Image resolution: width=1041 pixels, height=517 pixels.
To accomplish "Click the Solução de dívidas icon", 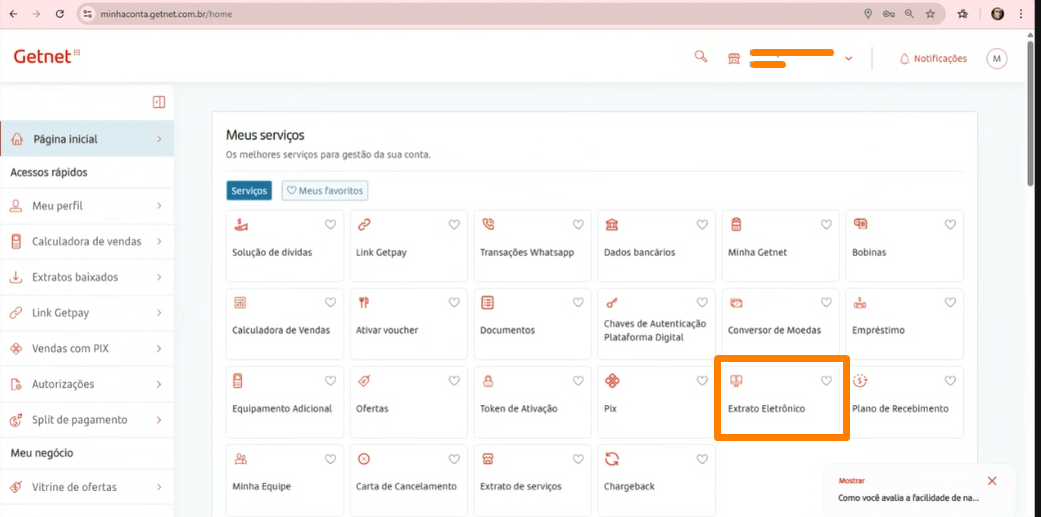I will 240,225.
